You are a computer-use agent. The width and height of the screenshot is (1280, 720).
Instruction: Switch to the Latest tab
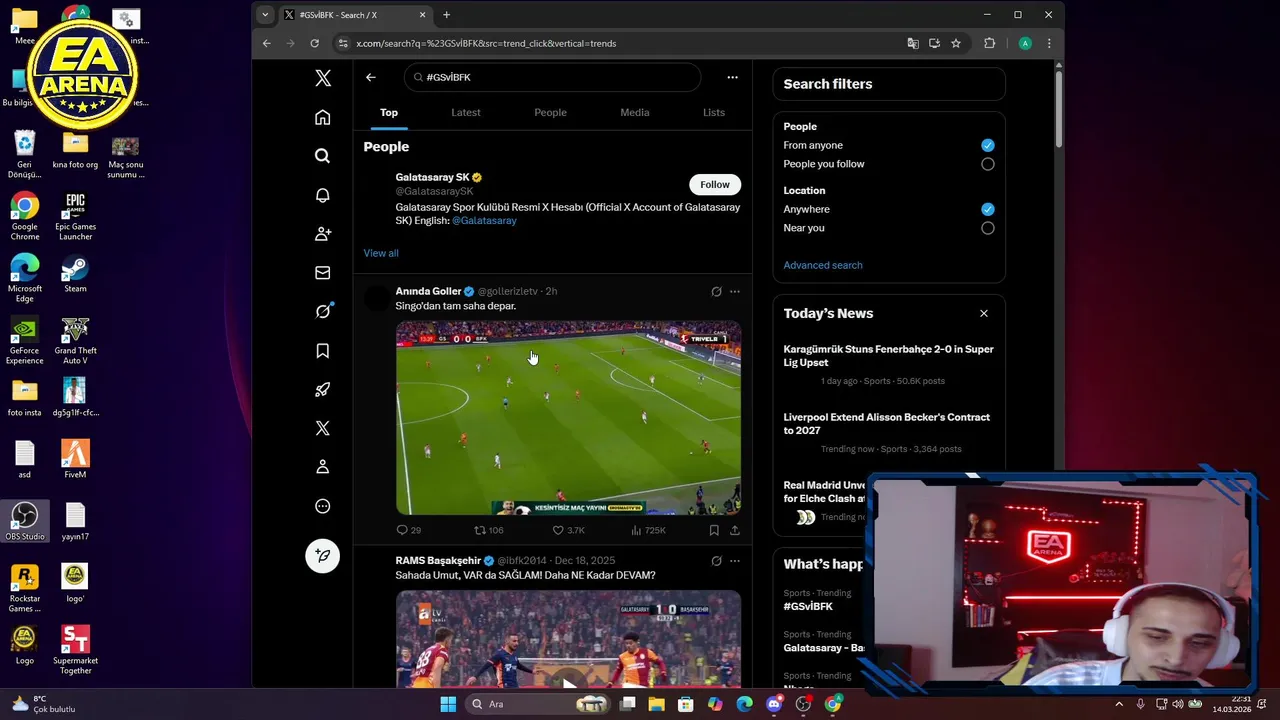465,112
